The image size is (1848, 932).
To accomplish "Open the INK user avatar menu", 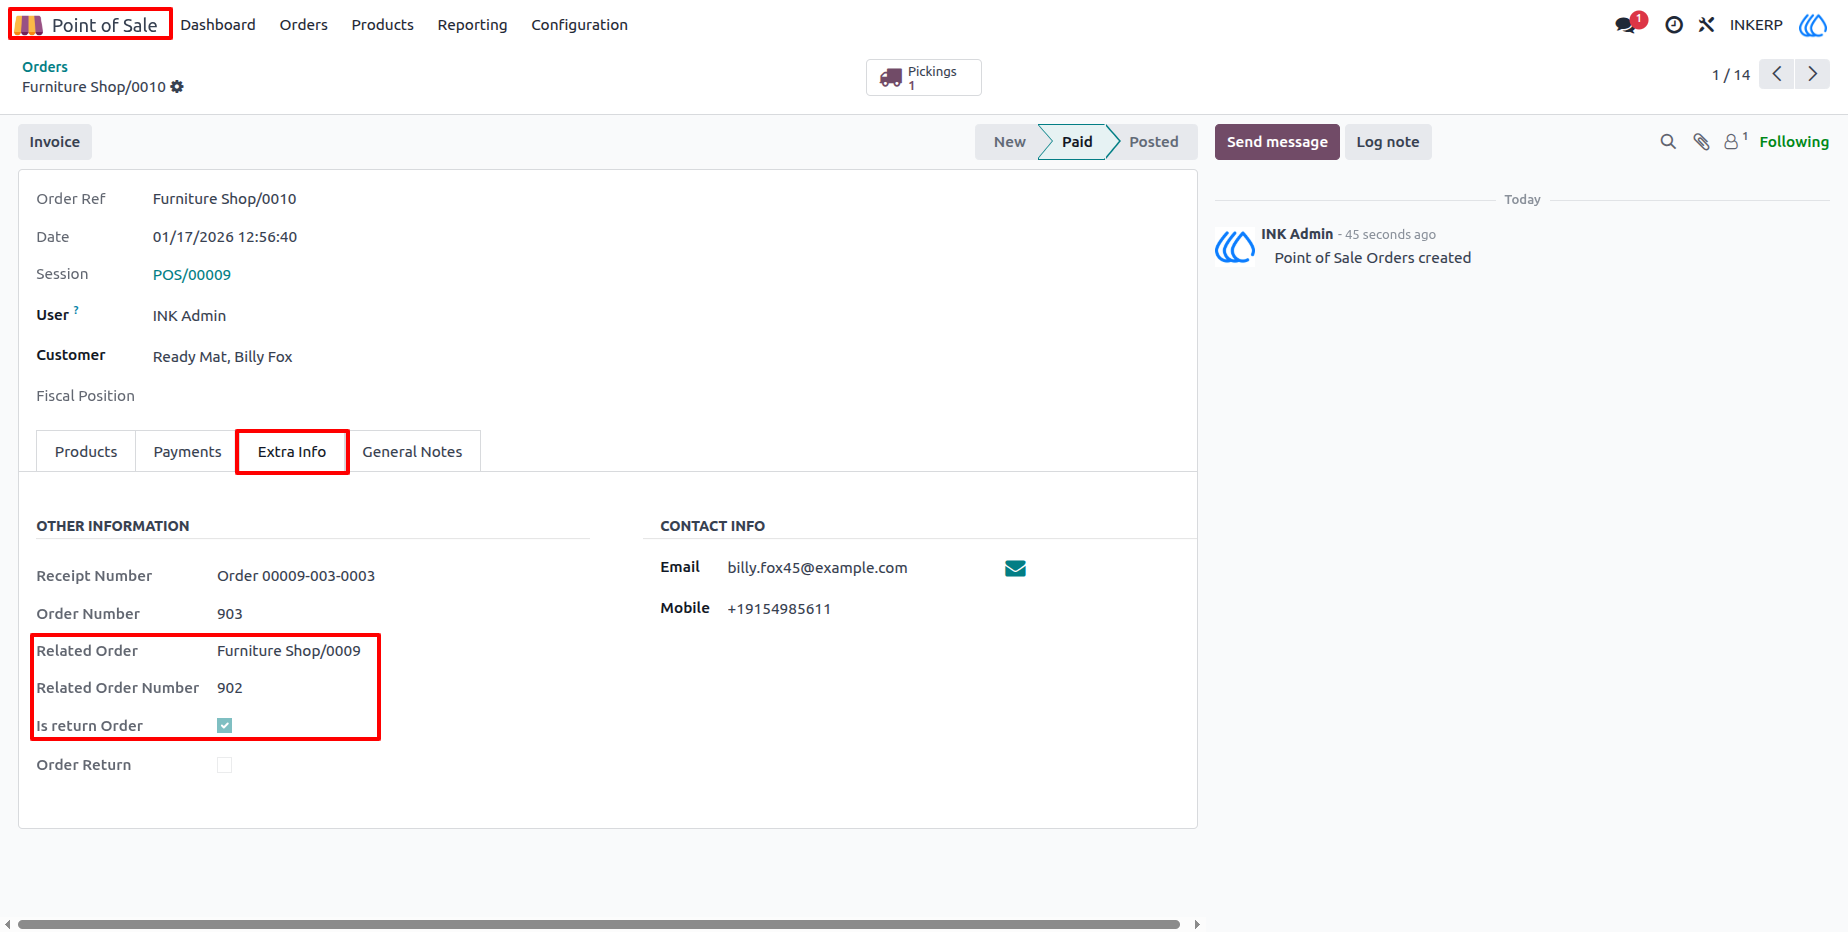I will tap(1813, 25).
